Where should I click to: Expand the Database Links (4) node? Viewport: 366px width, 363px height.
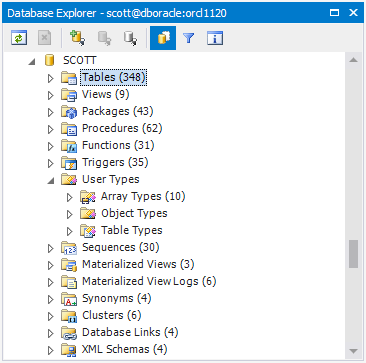(x=51, y=333)
